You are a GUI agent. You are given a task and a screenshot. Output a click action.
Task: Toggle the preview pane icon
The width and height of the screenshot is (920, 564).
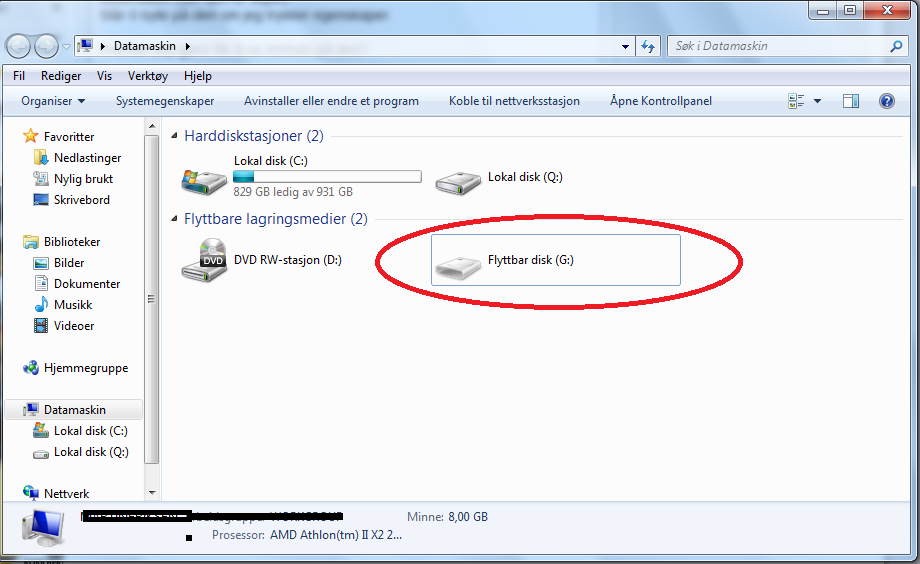point(851,101)
